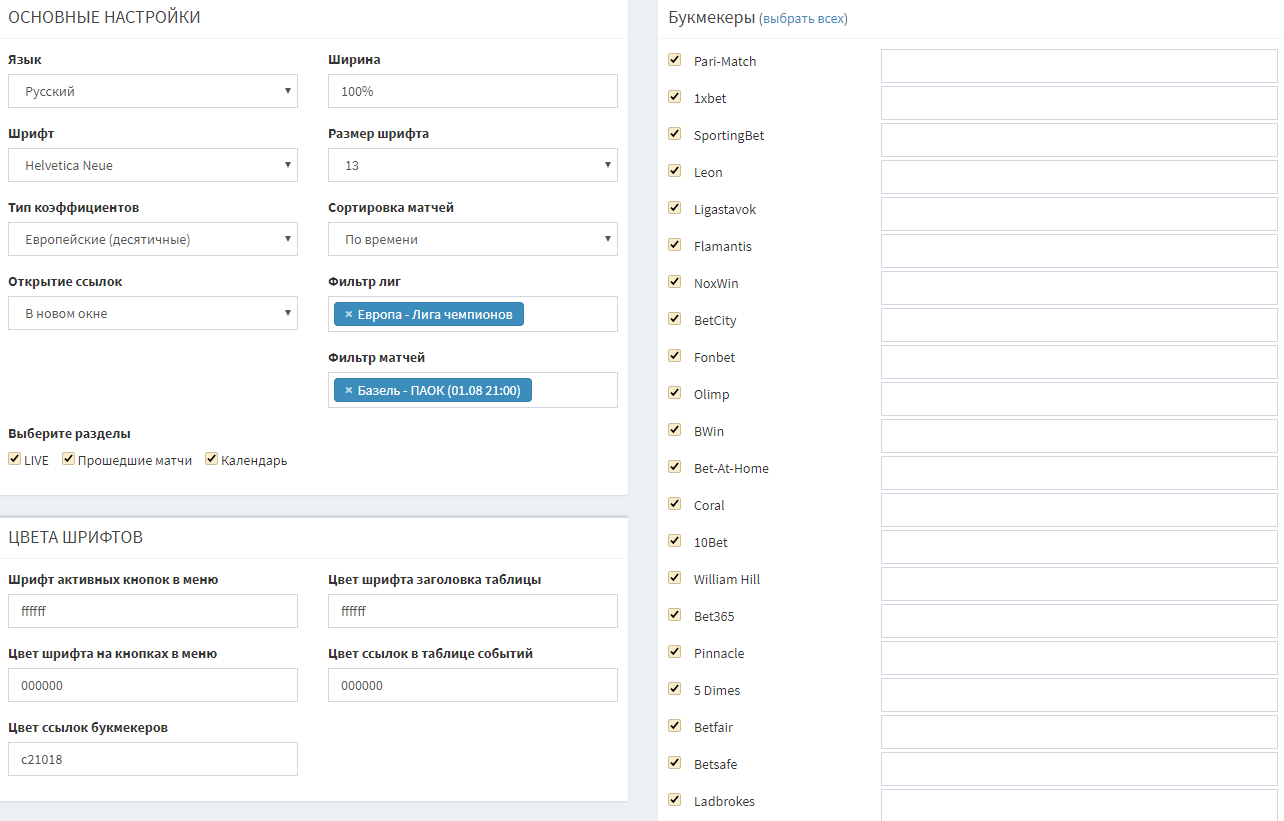The image size is (1284, 821).
Task: Open the Сортировка матчей dropdown
Action: pos(473,239)
